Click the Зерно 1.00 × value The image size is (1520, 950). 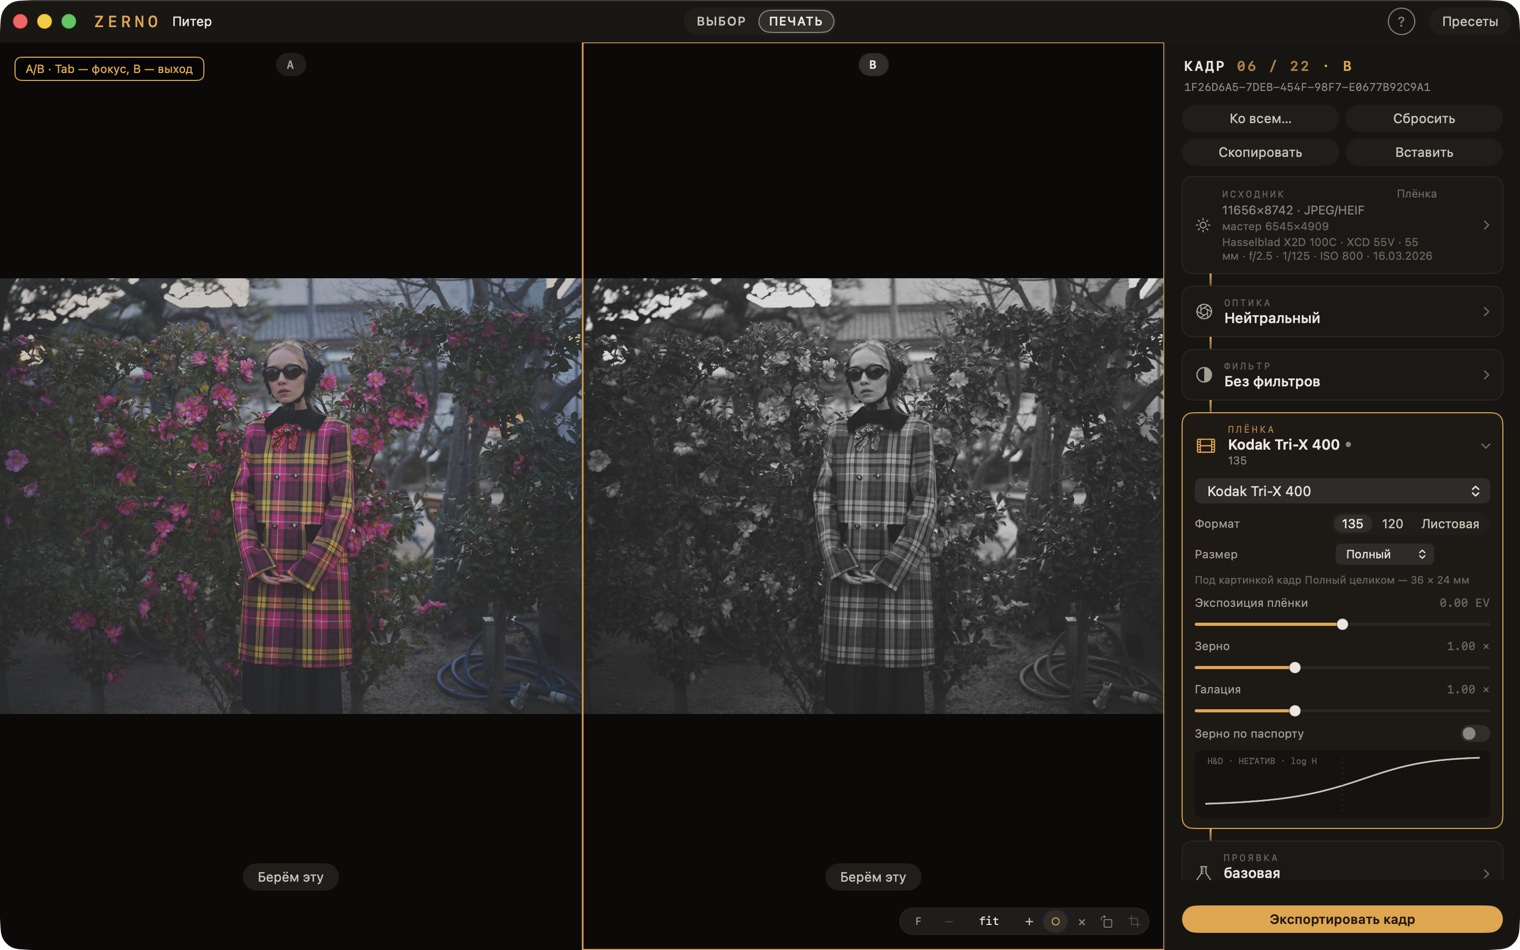1468,647
